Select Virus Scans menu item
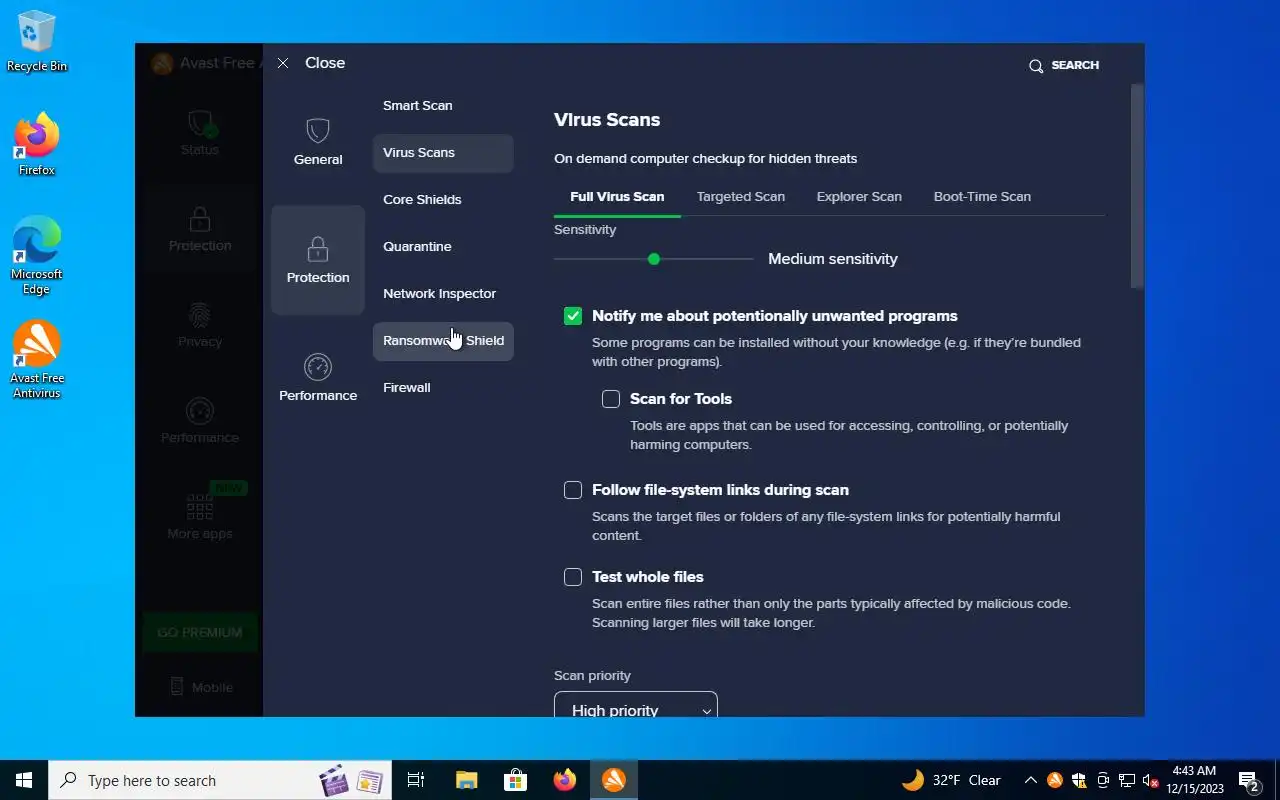1280x800 pixels. coord(443,153)
